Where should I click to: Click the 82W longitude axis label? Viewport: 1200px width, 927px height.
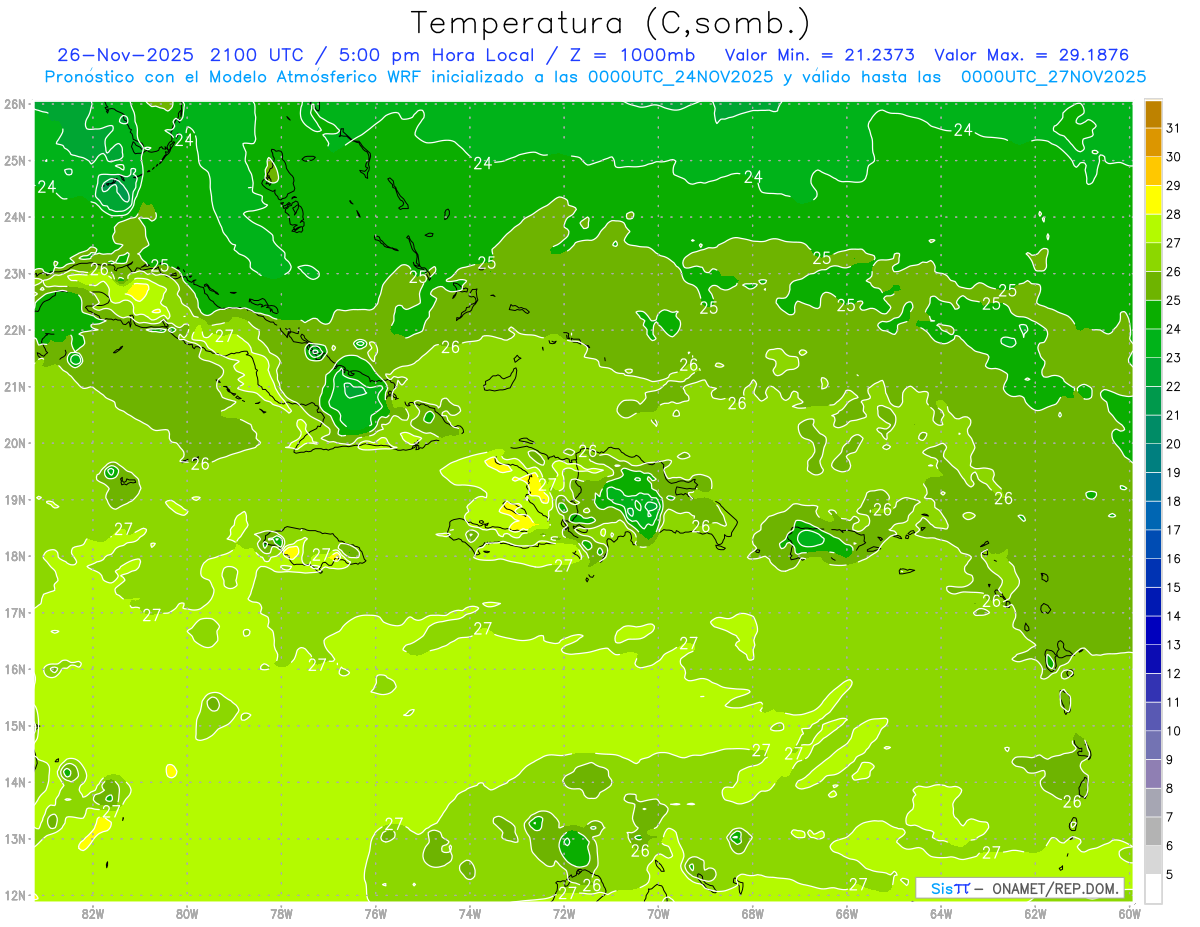(93, 913)
